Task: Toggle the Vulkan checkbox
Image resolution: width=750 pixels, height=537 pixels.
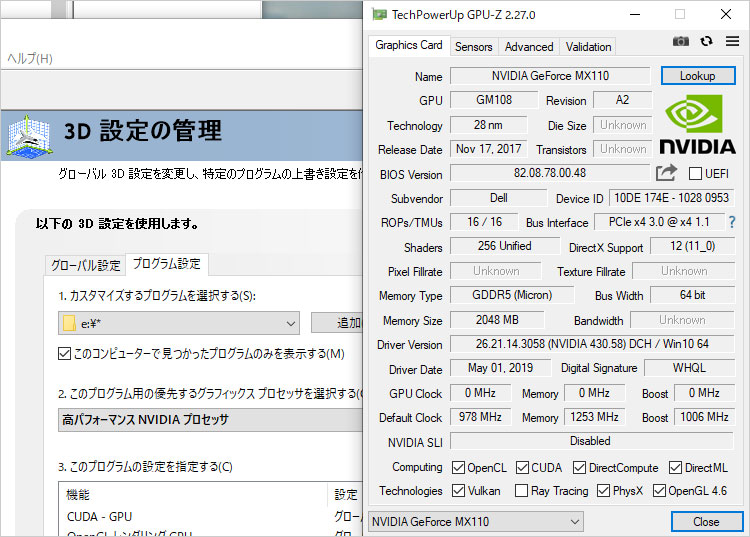Action: (x=458, y=491)
